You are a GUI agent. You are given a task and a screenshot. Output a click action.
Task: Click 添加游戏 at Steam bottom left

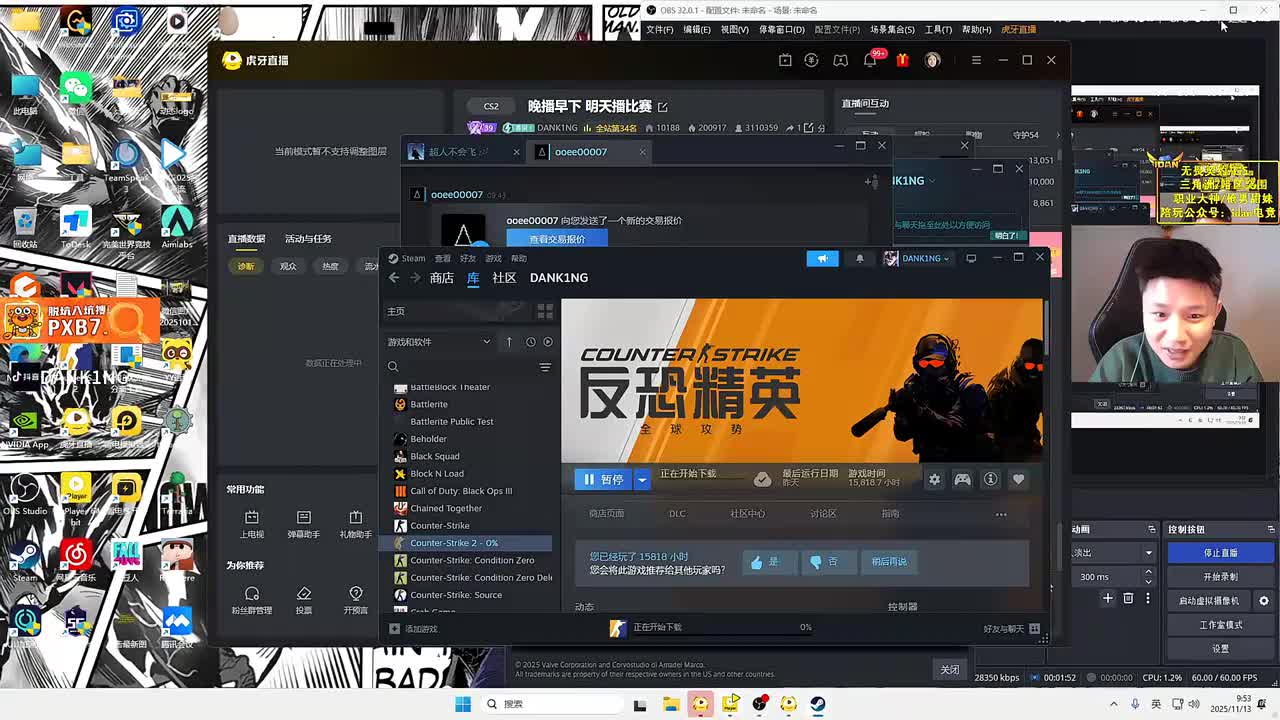[x=414, y=629]
